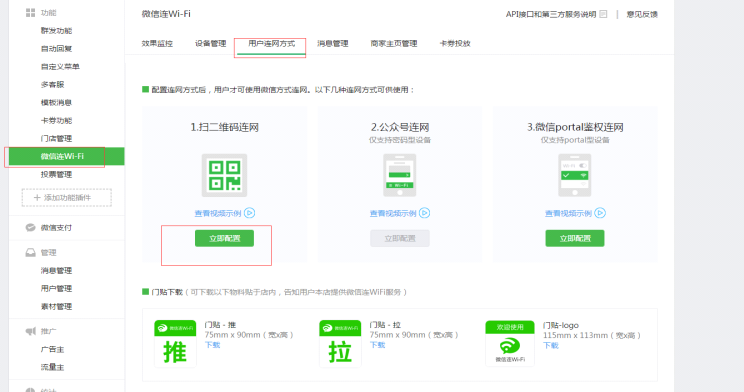Viewport: 744px width, 392px height.
Task: Play video icon under portal鉴权连网
Action: click(x=600, y=213)
